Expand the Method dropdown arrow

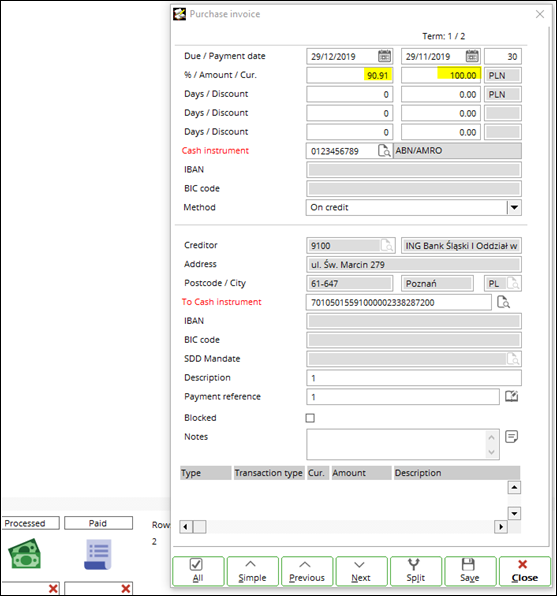click(x=514, y=208)
